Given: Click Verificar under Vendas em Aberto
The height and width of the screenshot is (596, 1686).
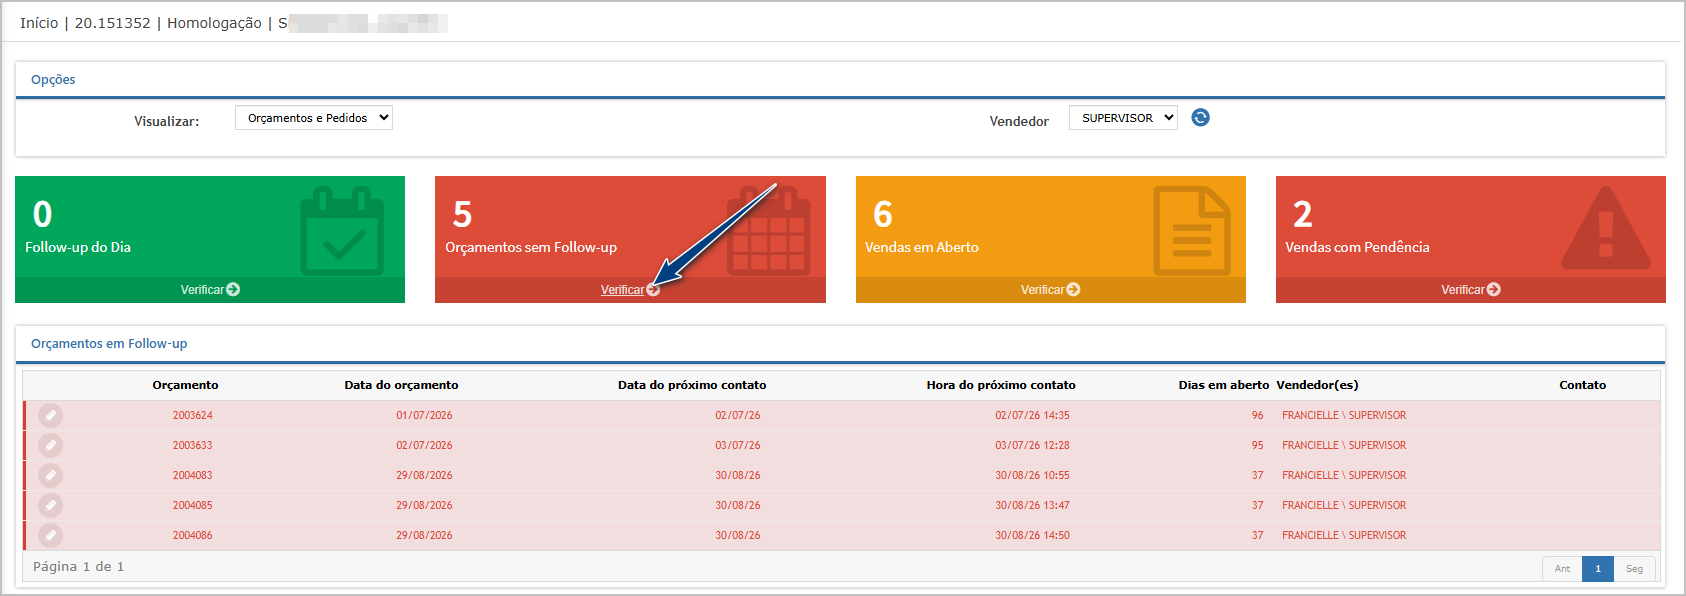Looking at the screenshot, I should click(1050, 290).
